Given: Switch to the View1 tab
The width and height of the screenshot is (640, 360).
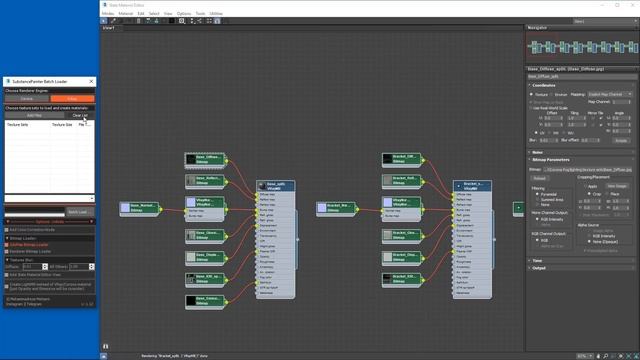Looking at the screenshot, I should pos(109,28).
